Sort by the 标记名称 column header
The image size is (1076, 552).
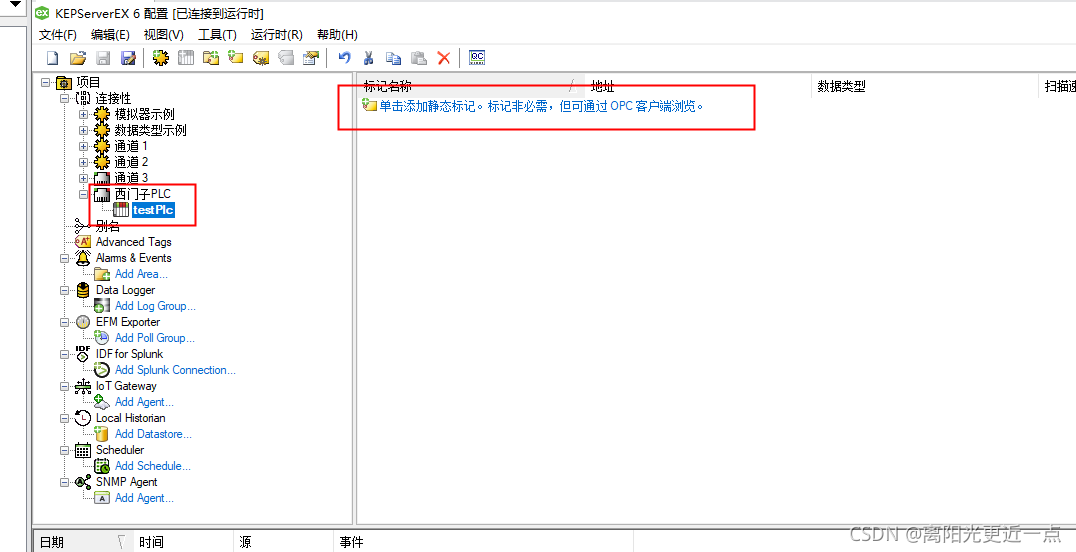tap(470, 87)
